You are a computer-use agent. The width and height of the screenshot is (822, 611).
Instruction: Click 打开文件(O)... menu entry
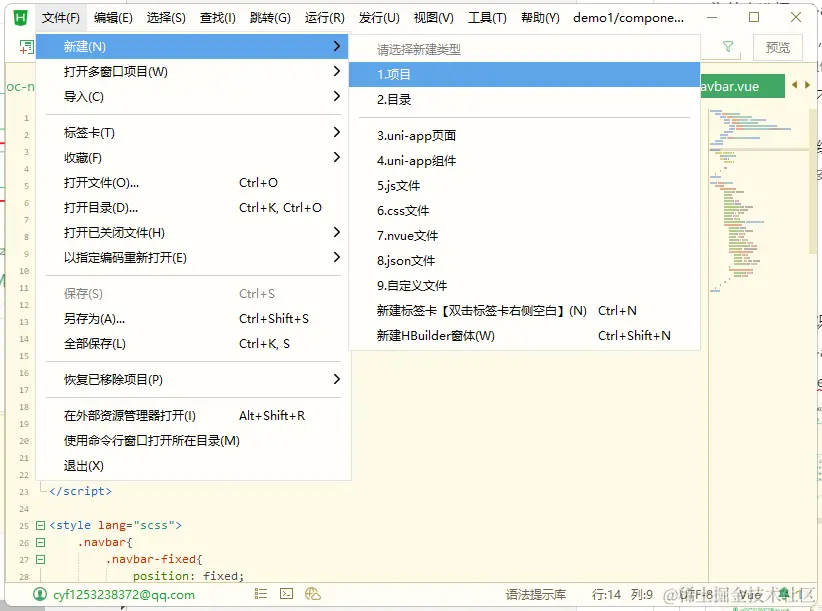tap(192, 182)
